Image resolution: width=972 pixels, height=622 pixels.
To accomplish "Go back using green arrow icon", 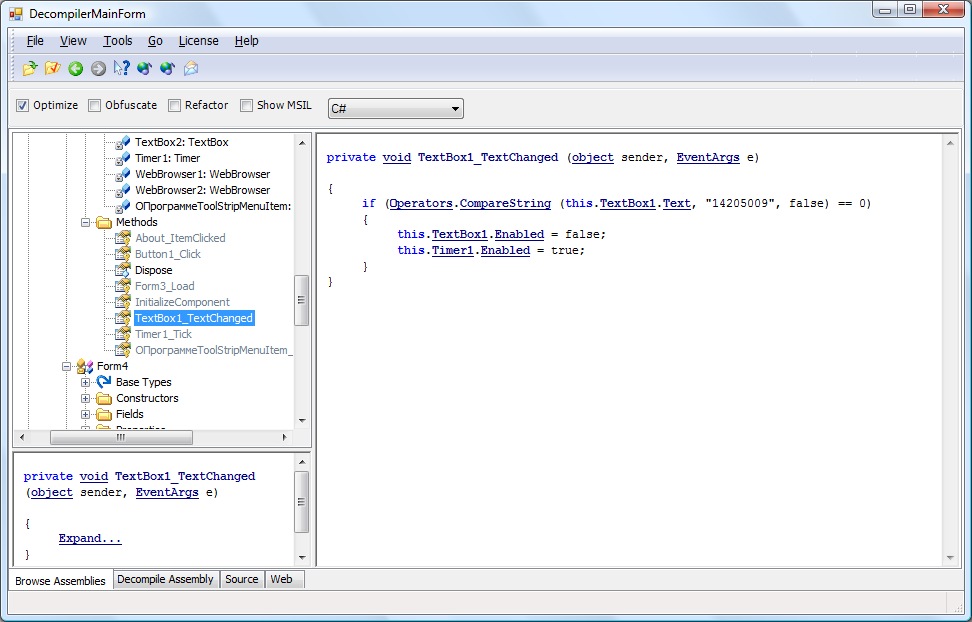I will click(76, 68).
